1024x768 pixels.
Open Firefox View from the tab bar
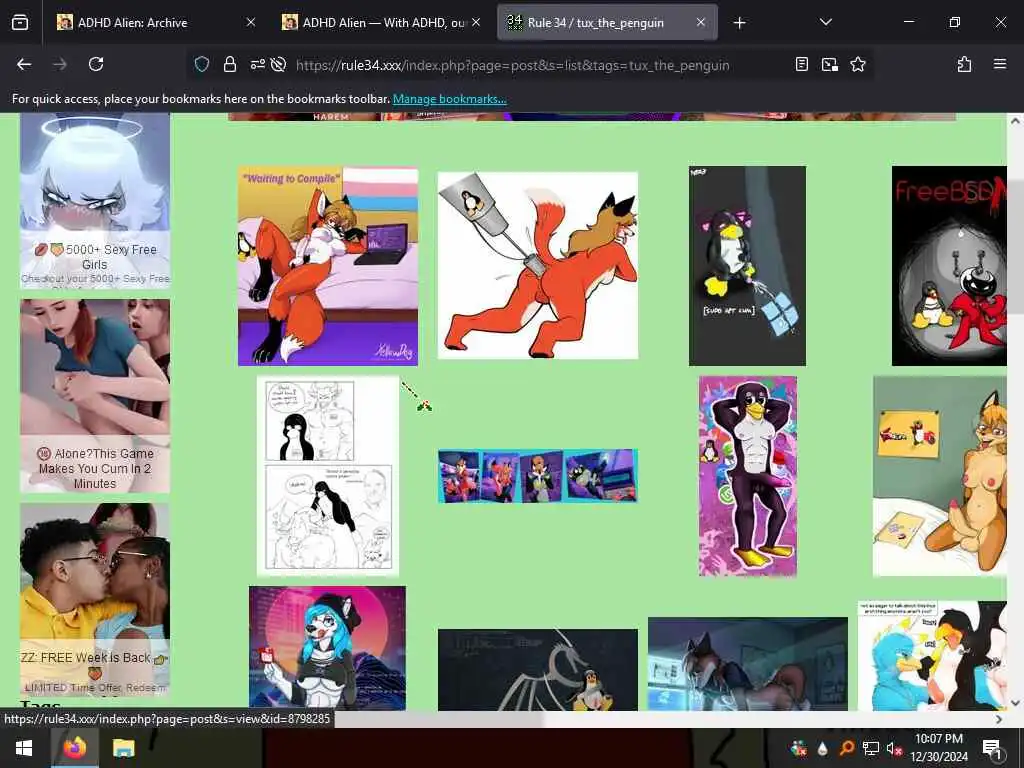[20, 23]
